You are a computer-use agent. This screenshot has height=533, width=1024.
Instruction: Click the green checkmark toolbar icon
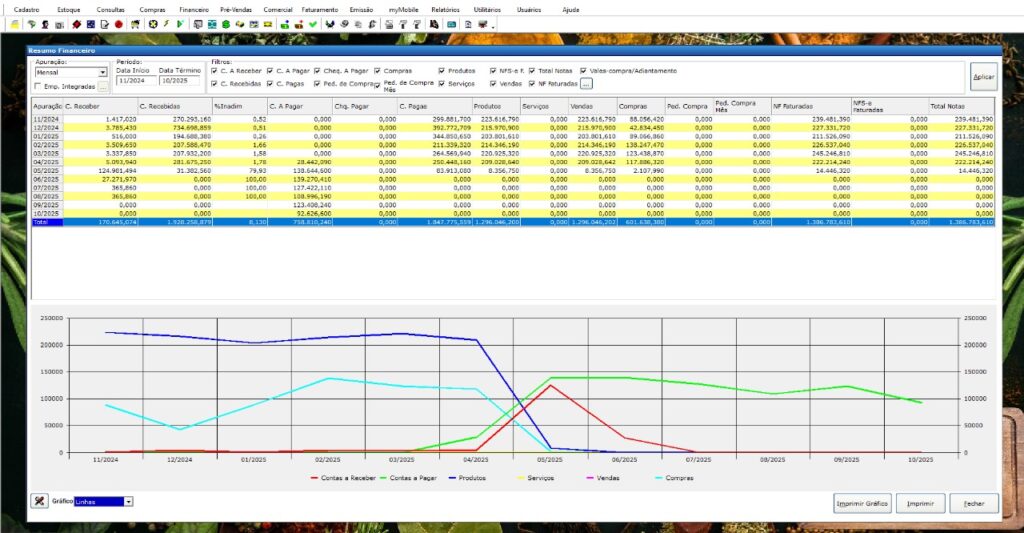pyautogui.click(x=313, y=23)
